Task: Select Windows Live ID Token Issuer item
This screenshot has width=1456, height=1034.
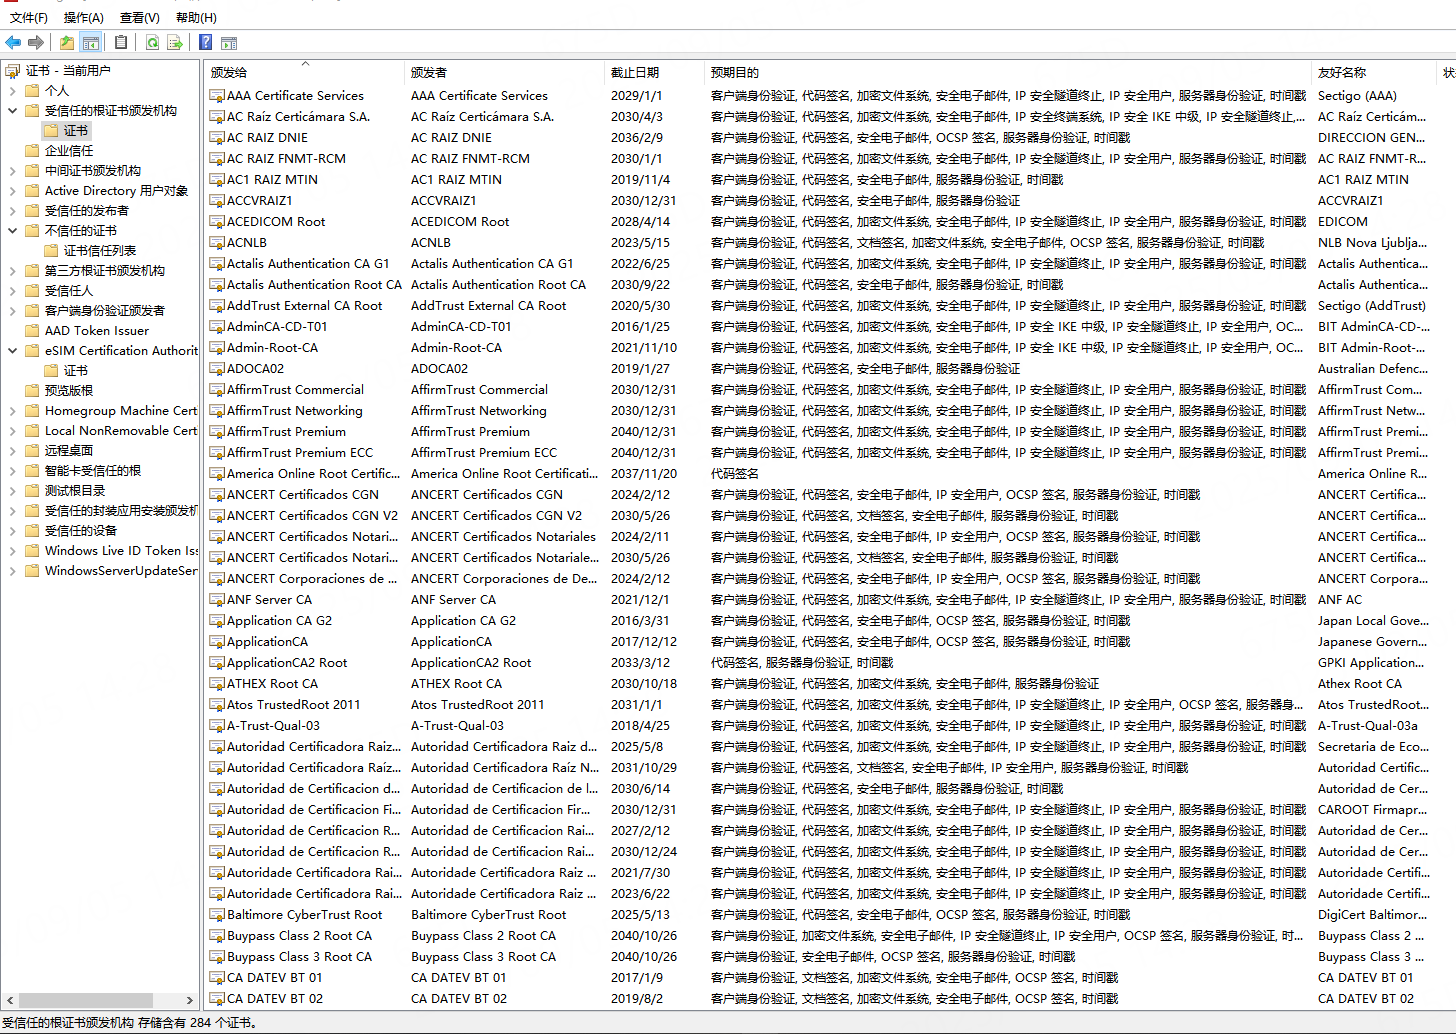Action: point(121,550)
